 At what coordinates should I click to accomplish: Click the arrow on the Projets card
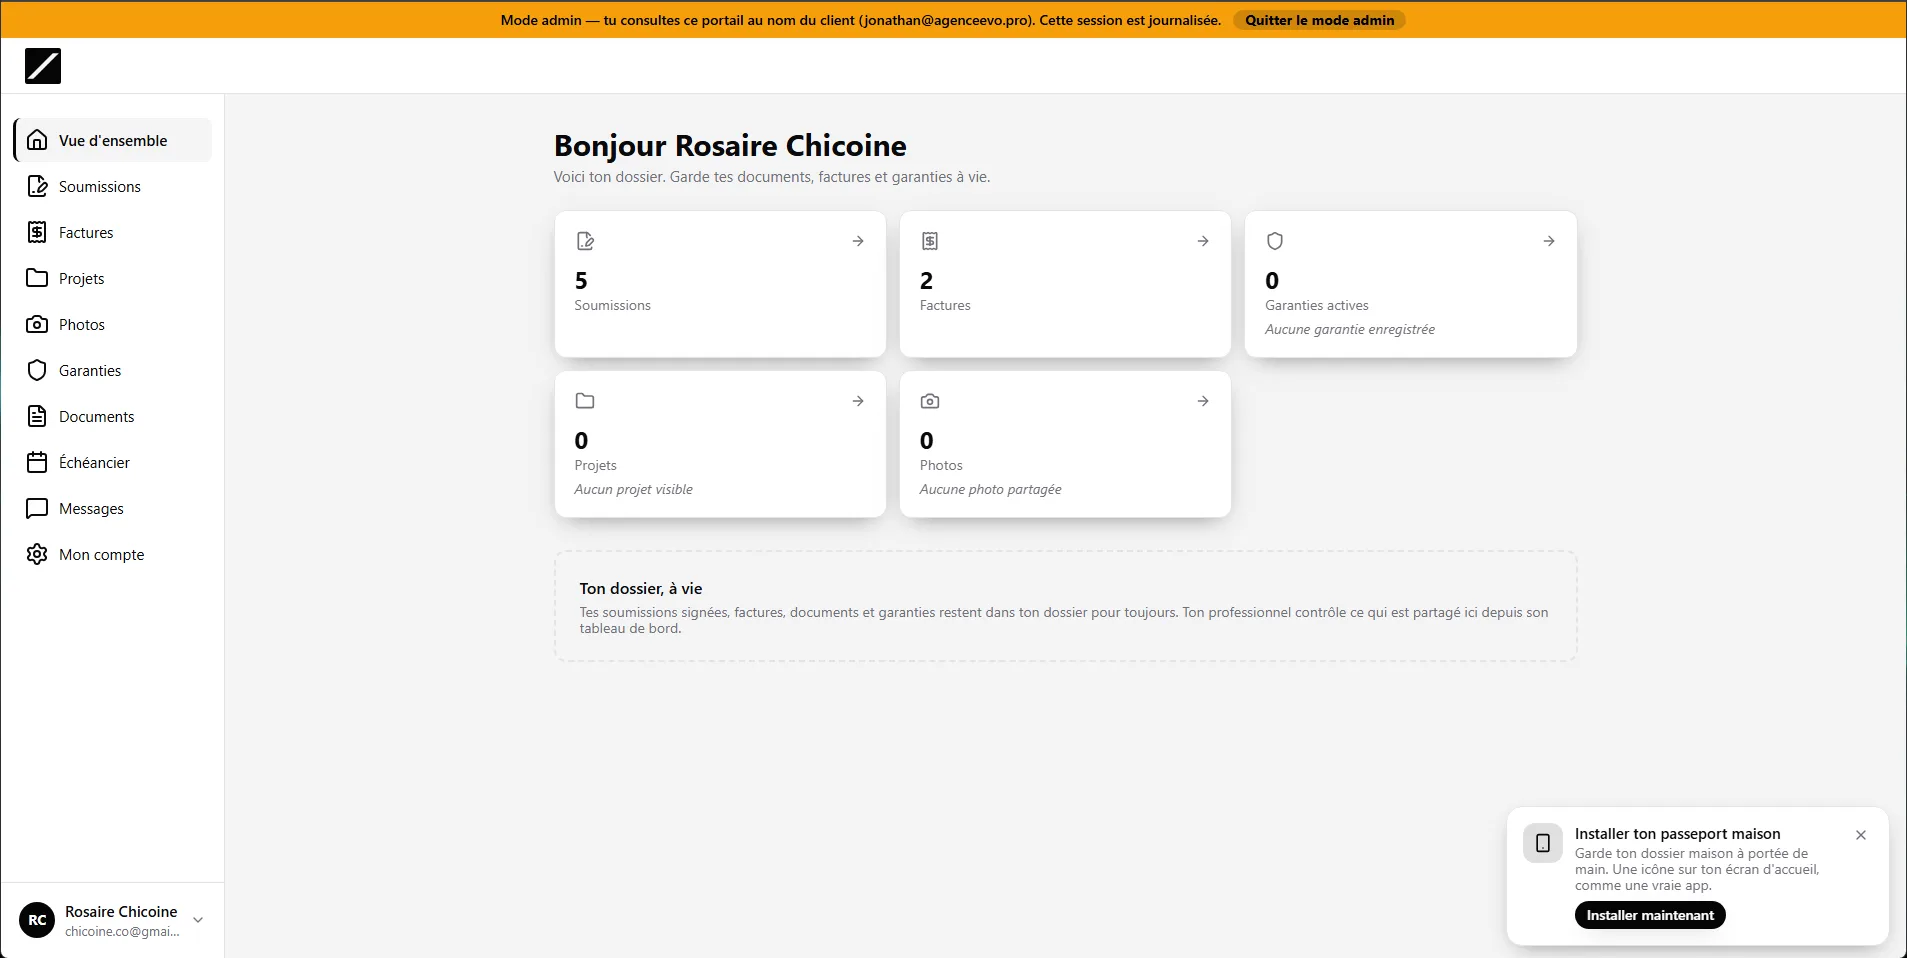858,401
